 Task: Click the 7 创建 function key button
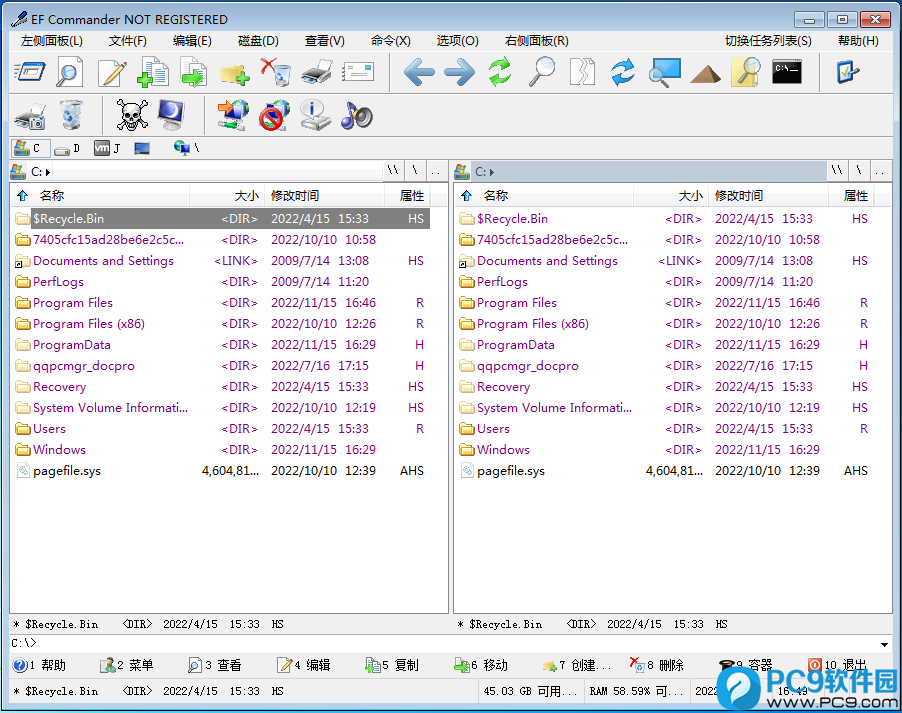pos(577,666)
